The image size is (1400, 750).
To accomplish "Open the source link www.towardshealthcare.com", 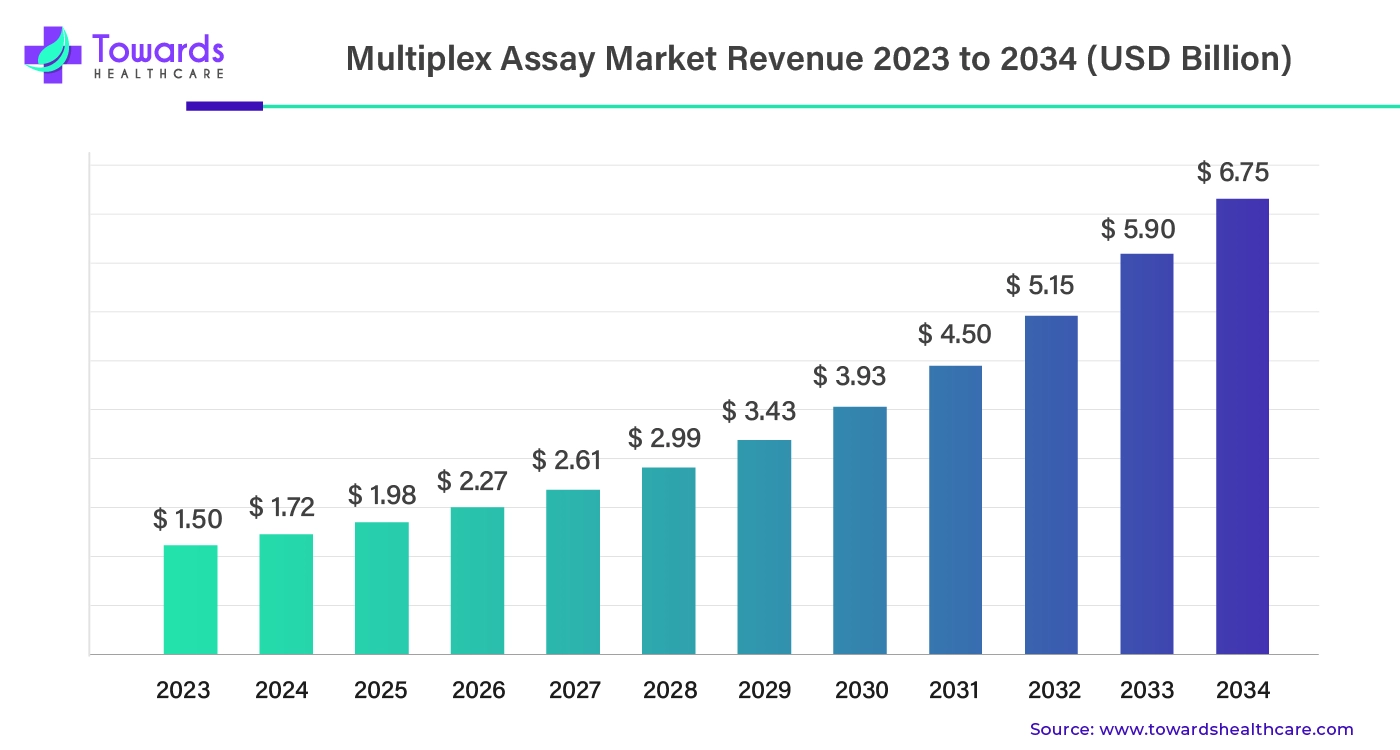I will point(1227,730).
